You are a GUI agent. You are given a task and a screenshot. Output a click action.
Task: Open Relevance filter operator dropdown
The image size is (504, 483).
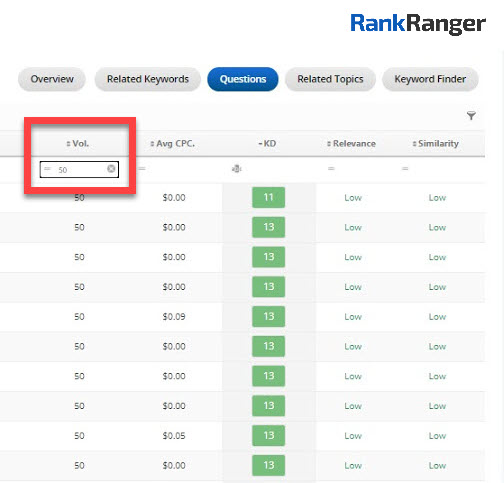pos(331,169)
